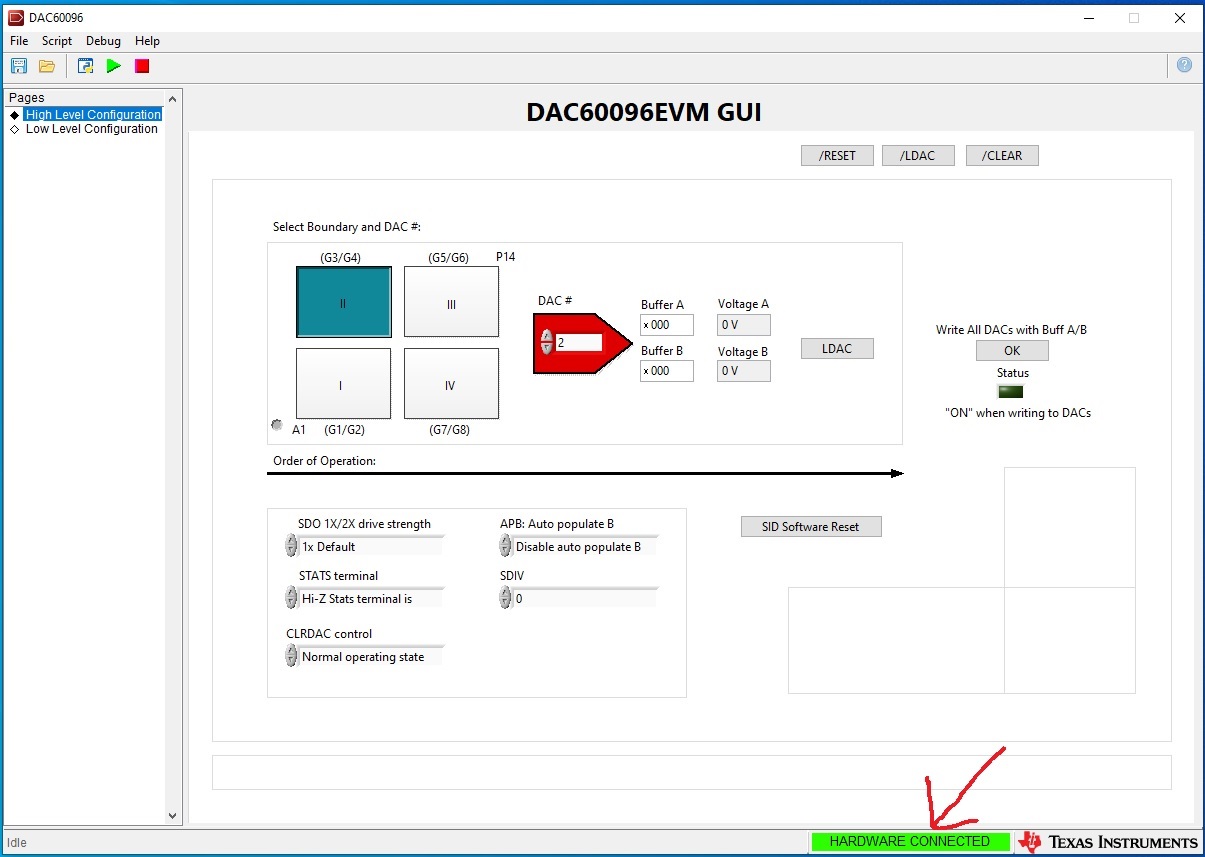Click the Pages panel header
This screenshot has width=1205, height=857.
(x=27, y=97)
